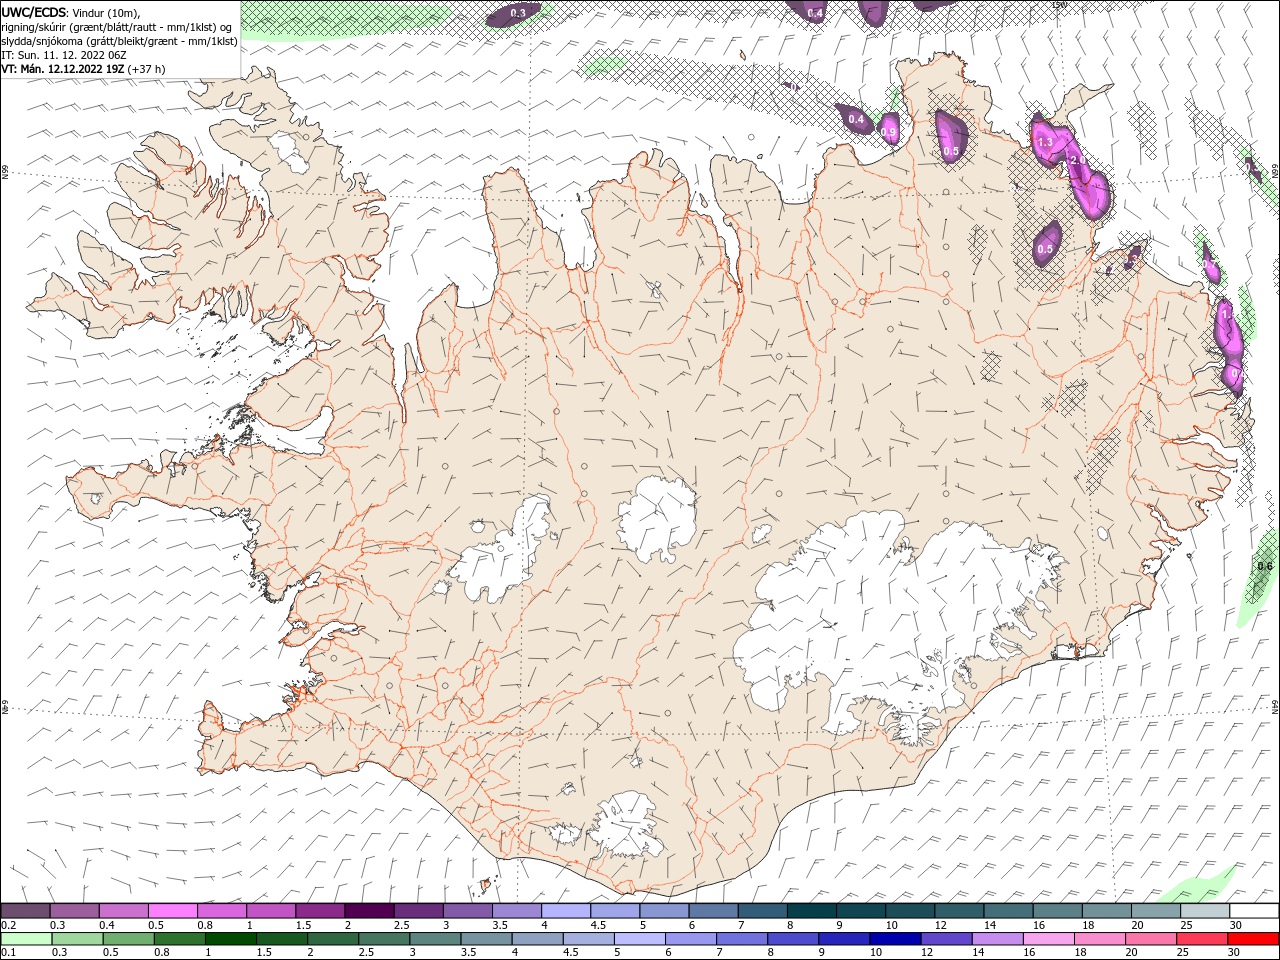Click the pale green swatch starting at 0.1
Screen dimensions: 1280x960
coord(25,939)
